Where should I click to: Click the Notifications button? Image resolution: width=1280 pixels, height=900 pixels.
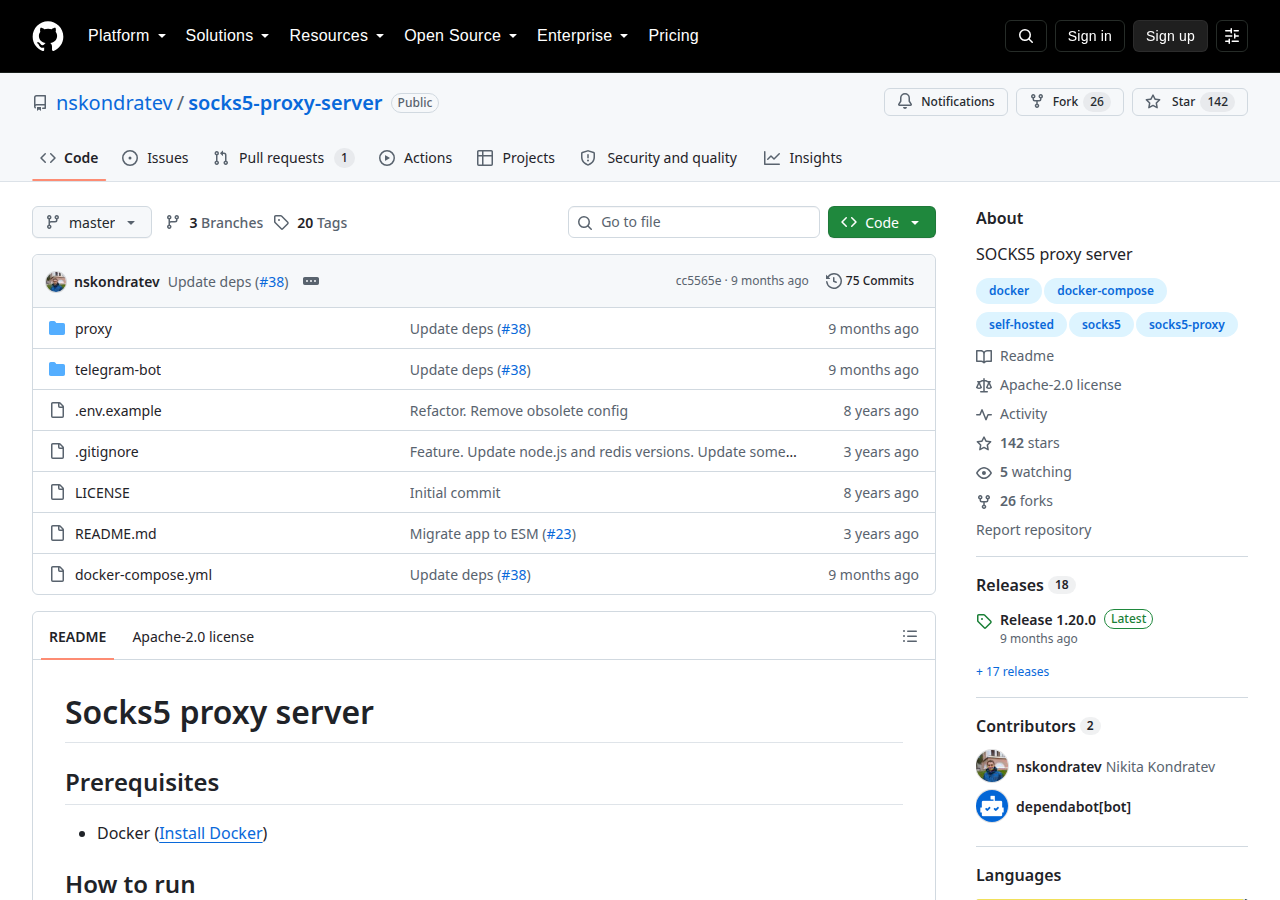(946, 102)
